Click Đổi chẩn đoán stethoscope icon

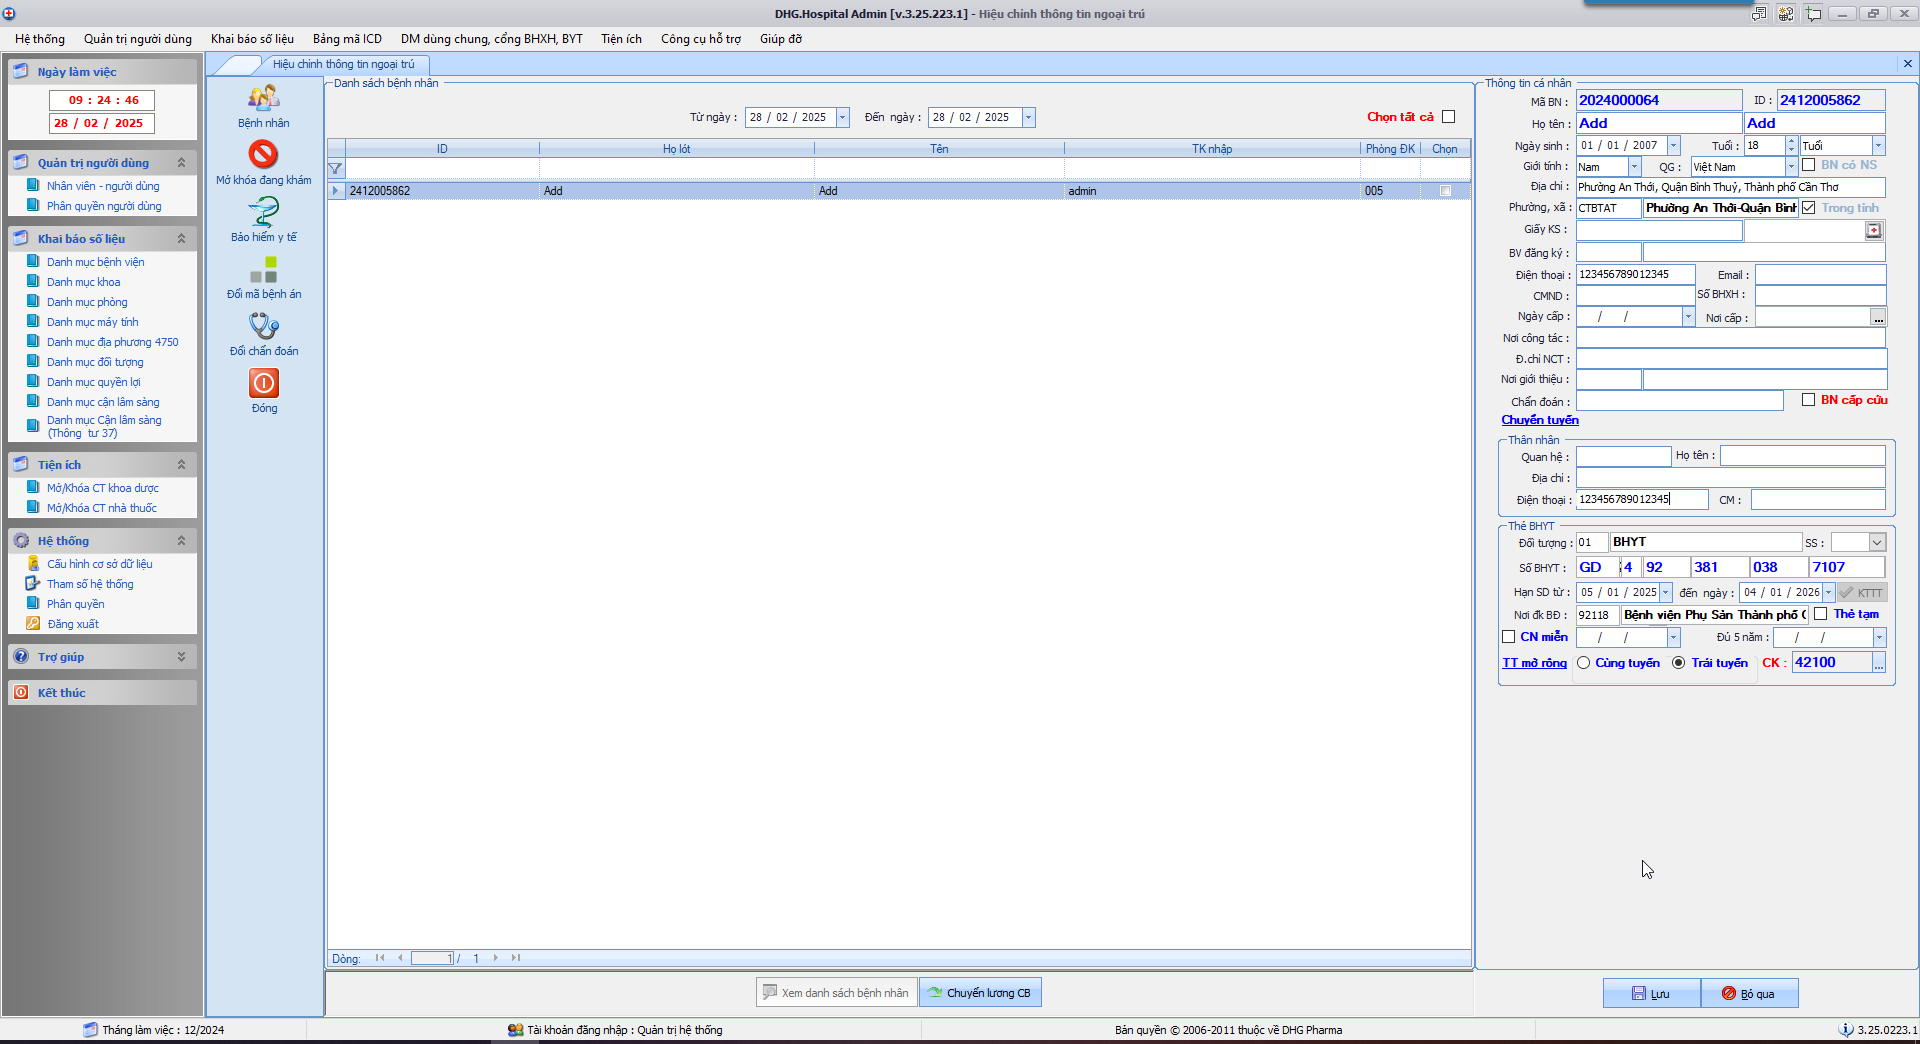264,326
